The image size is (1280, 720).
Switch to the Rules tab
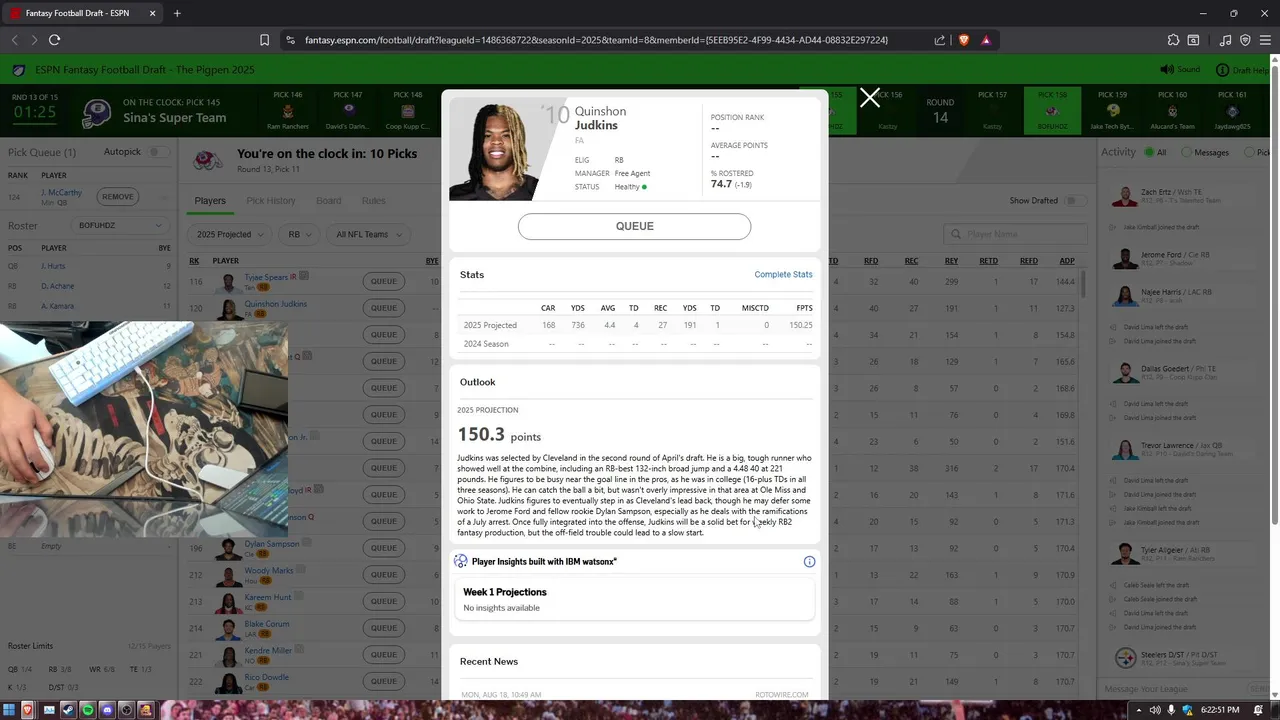coord(374,200)
